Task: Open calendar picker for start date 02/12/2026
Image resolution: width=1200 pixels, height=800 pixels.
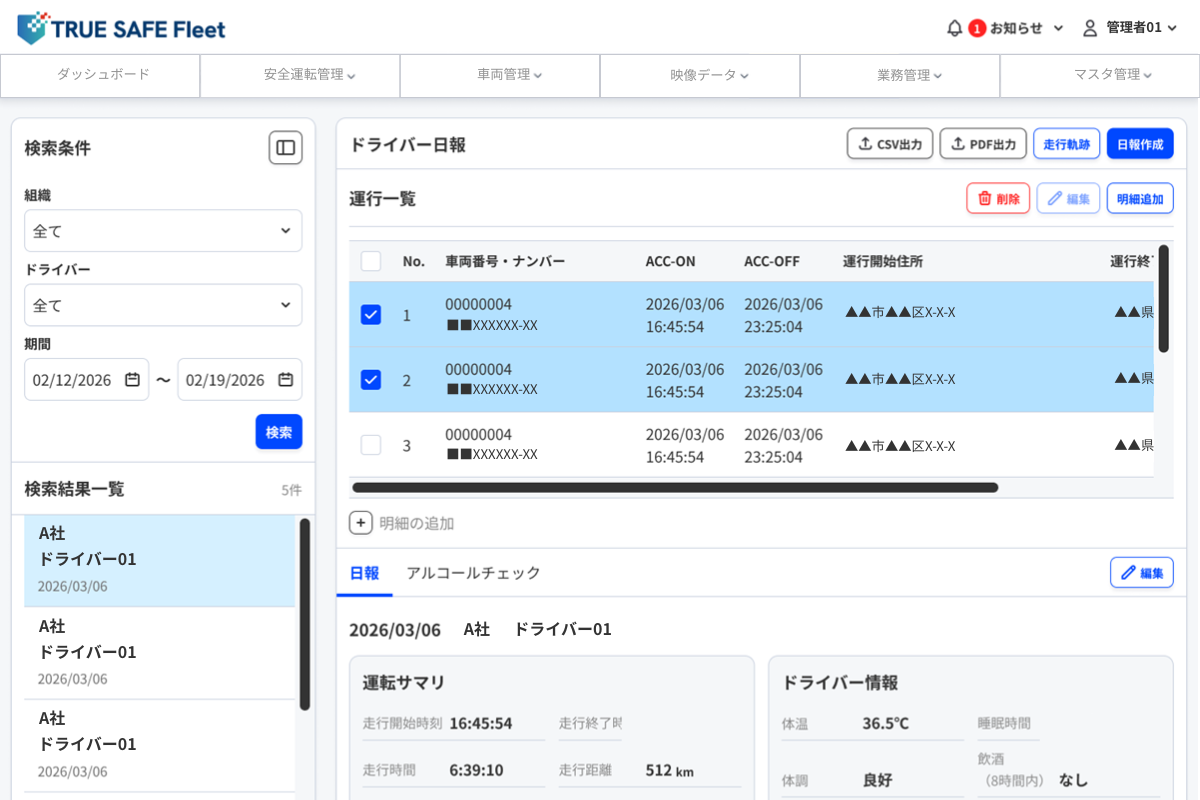Action: pyautogui.click(x=132, y=380)
